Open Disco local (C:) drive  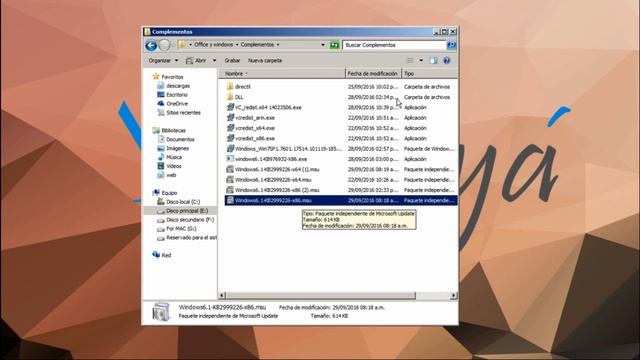[x=183, y=202]
